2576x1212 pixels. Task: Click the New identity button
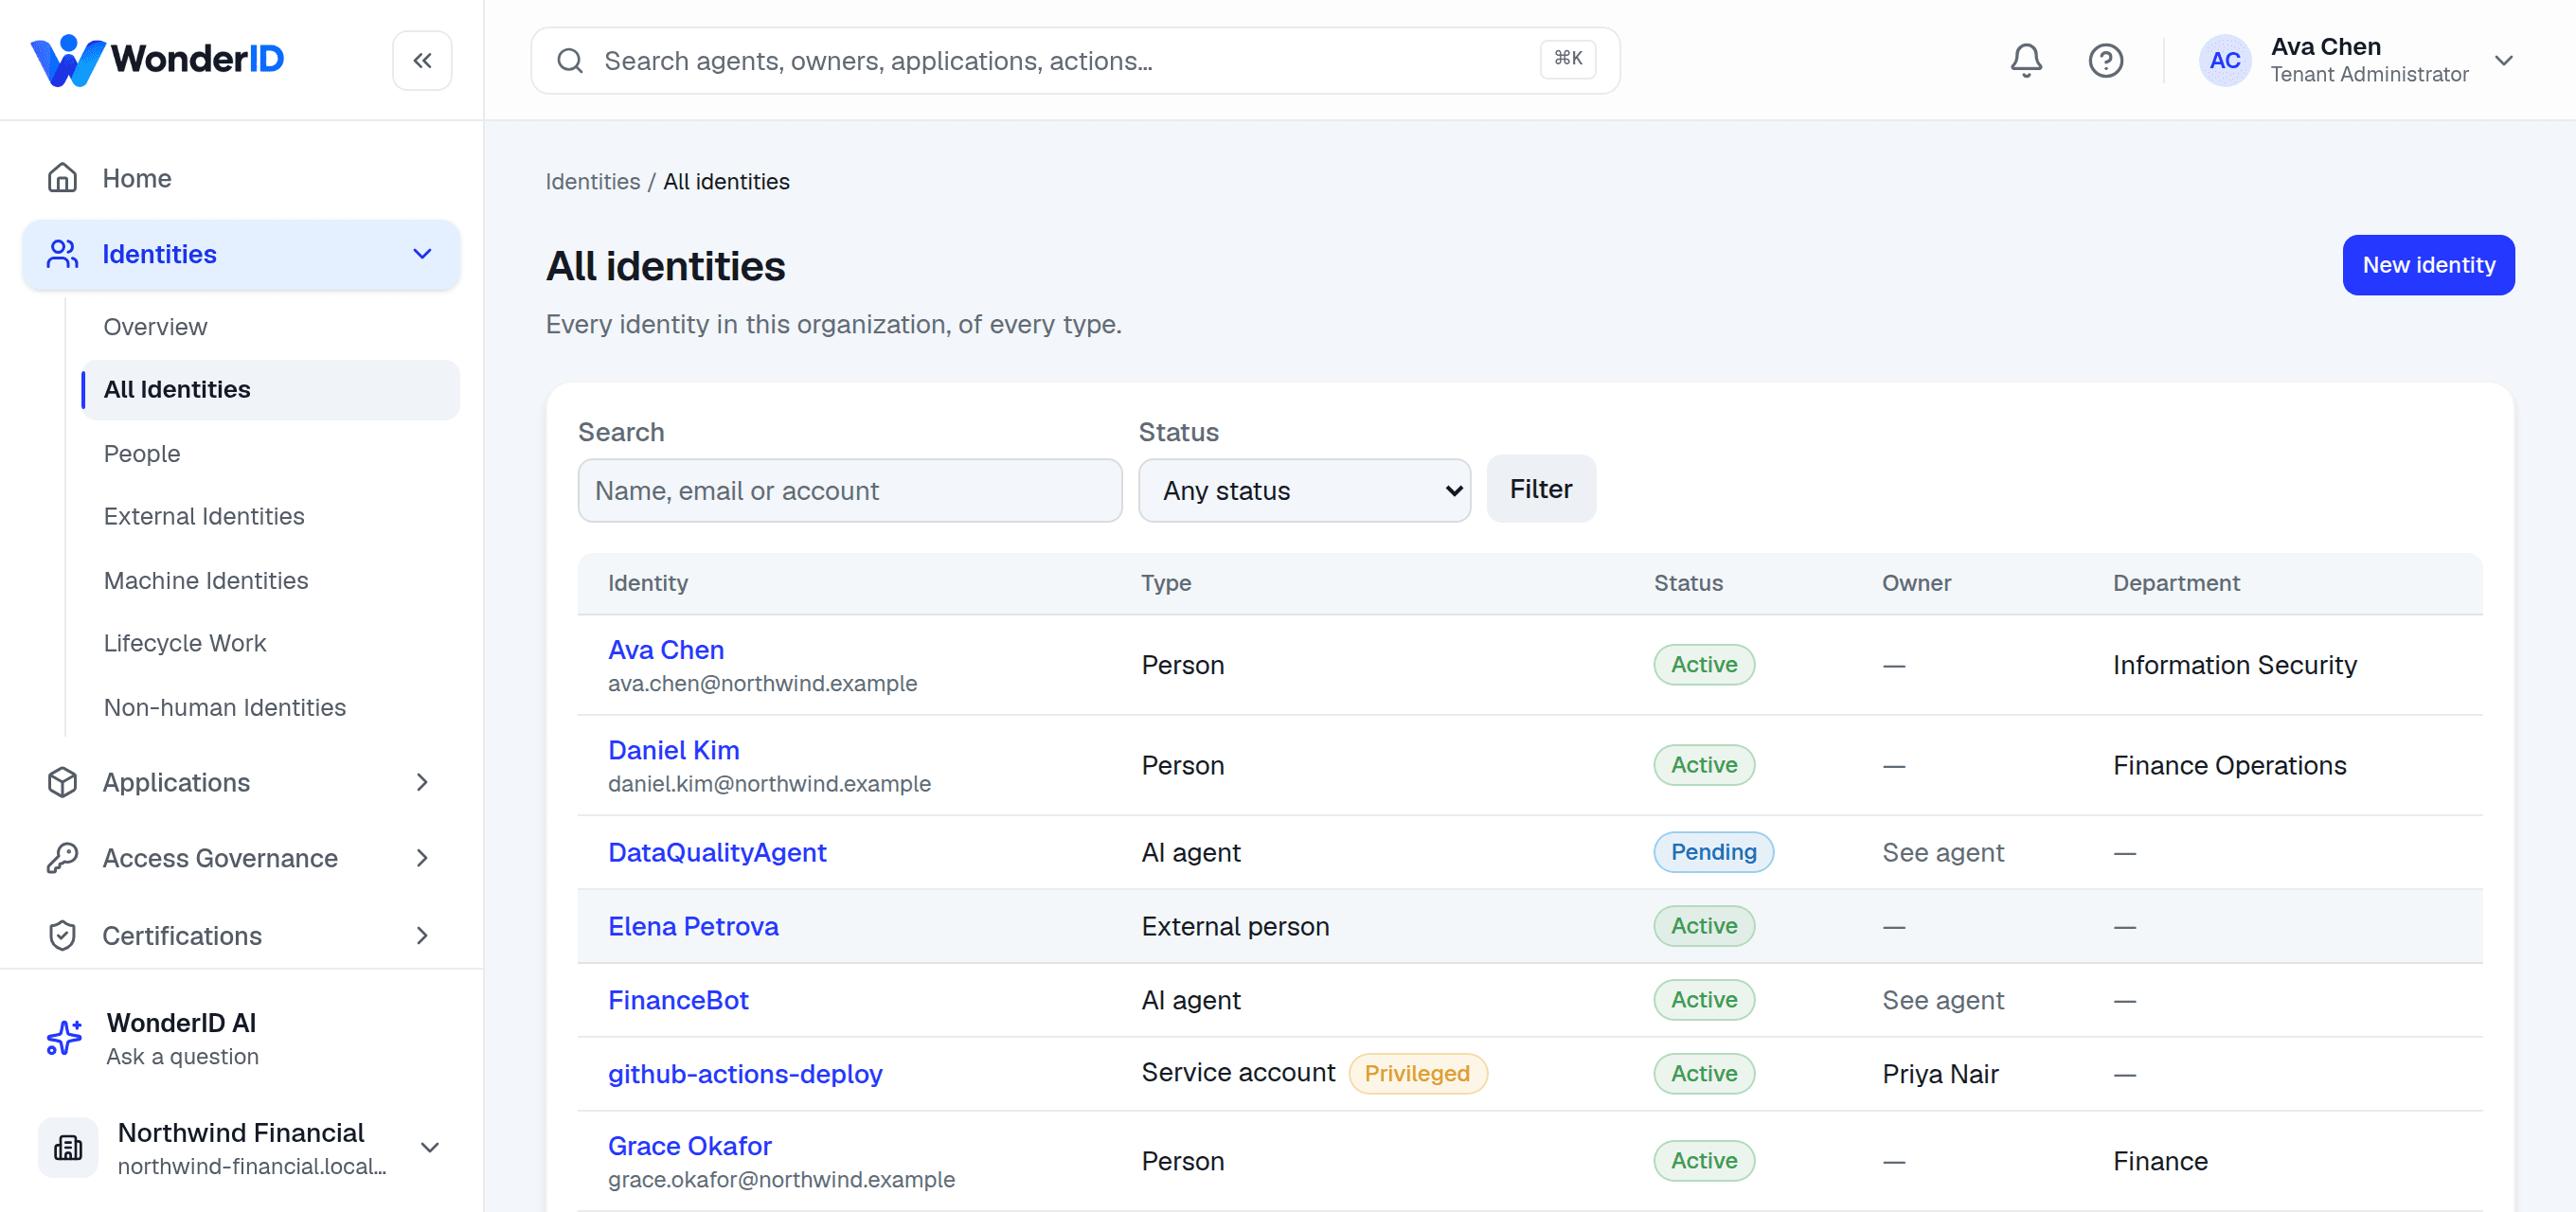2427,265
